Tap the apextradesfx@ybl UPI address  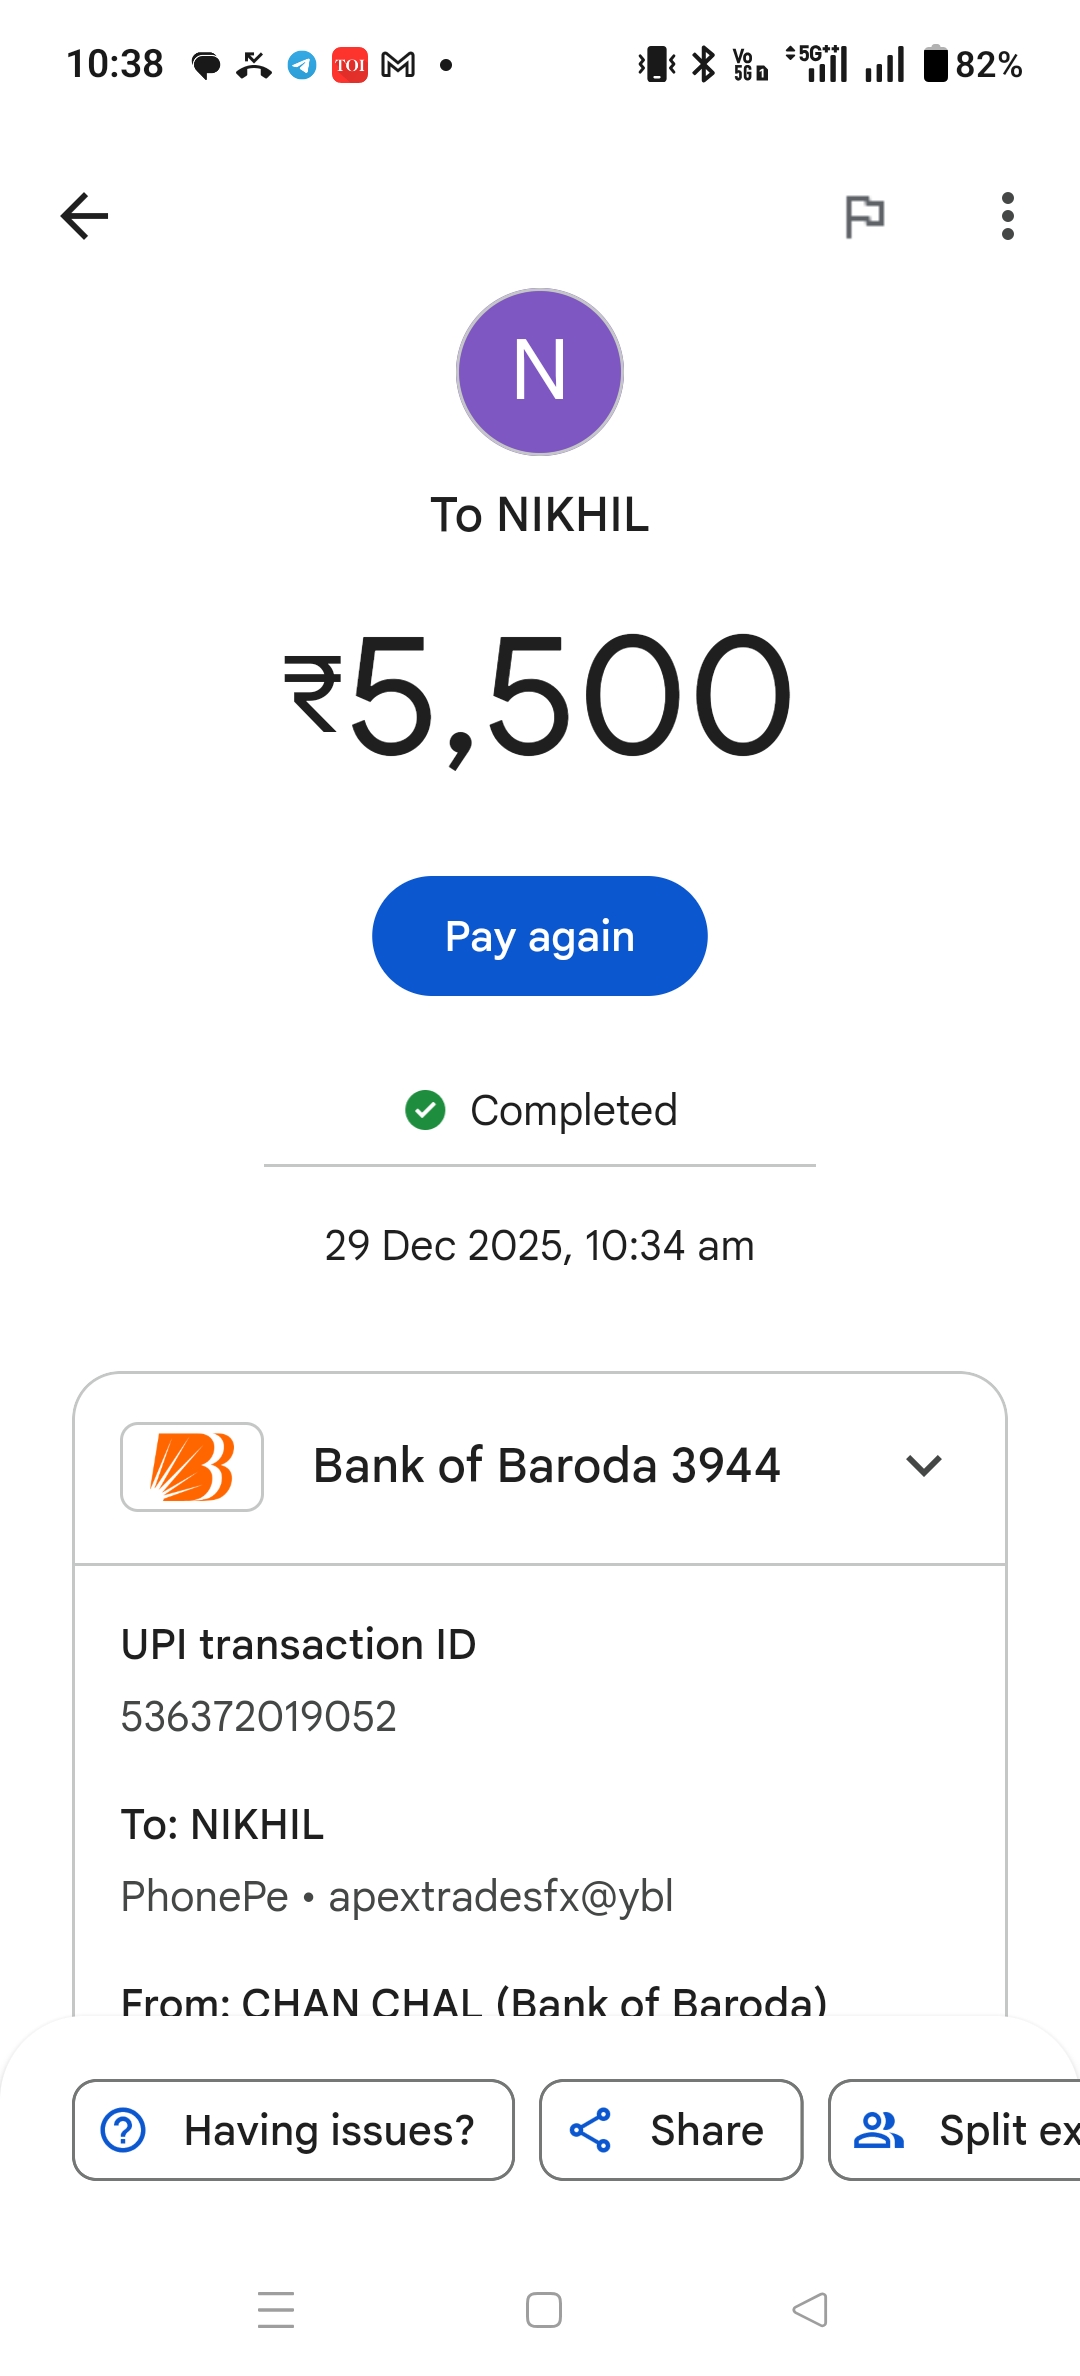click(500, 1897)
